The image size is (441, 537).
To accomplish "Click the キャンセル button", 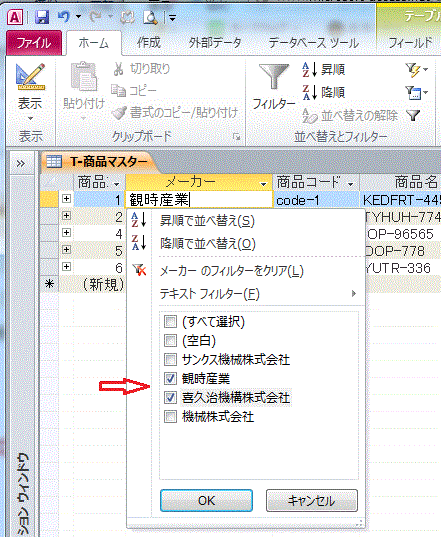I will click(x=312, y=501).
